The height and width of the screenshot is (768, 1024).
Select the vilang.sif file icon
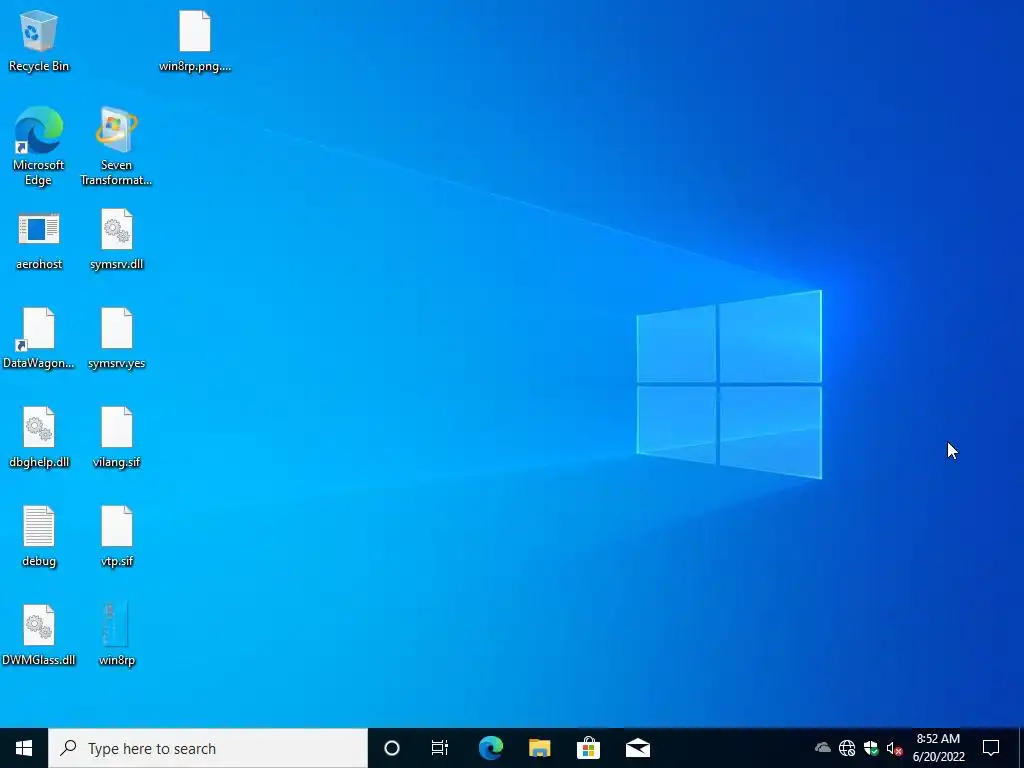point(116,438)
